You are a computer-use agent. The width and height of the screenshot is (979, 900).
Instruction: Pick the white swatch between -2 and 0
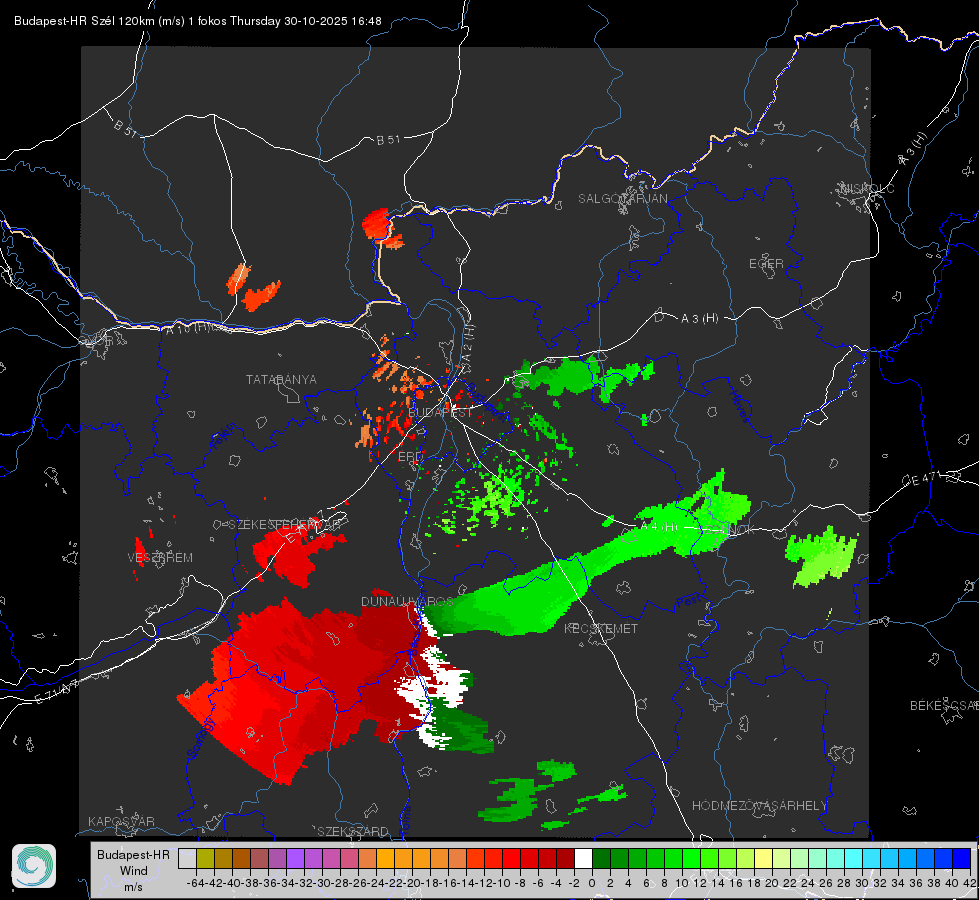[x=583, y=858]
